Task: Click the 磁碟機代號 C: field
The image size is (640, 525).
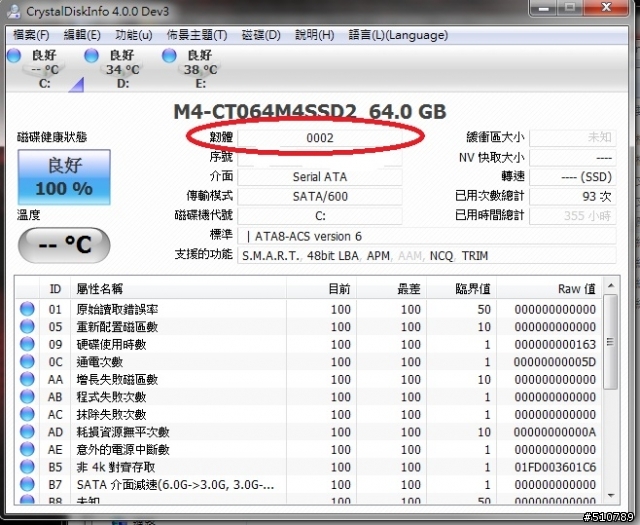Action: coord(320,216)
